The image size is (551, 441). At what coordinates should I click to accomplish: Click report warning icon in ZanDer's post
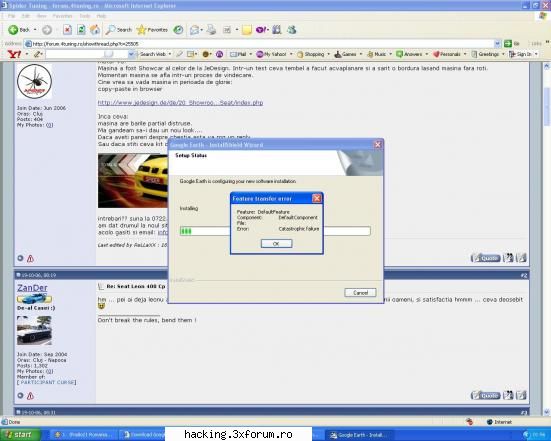(x=31, y=396)
